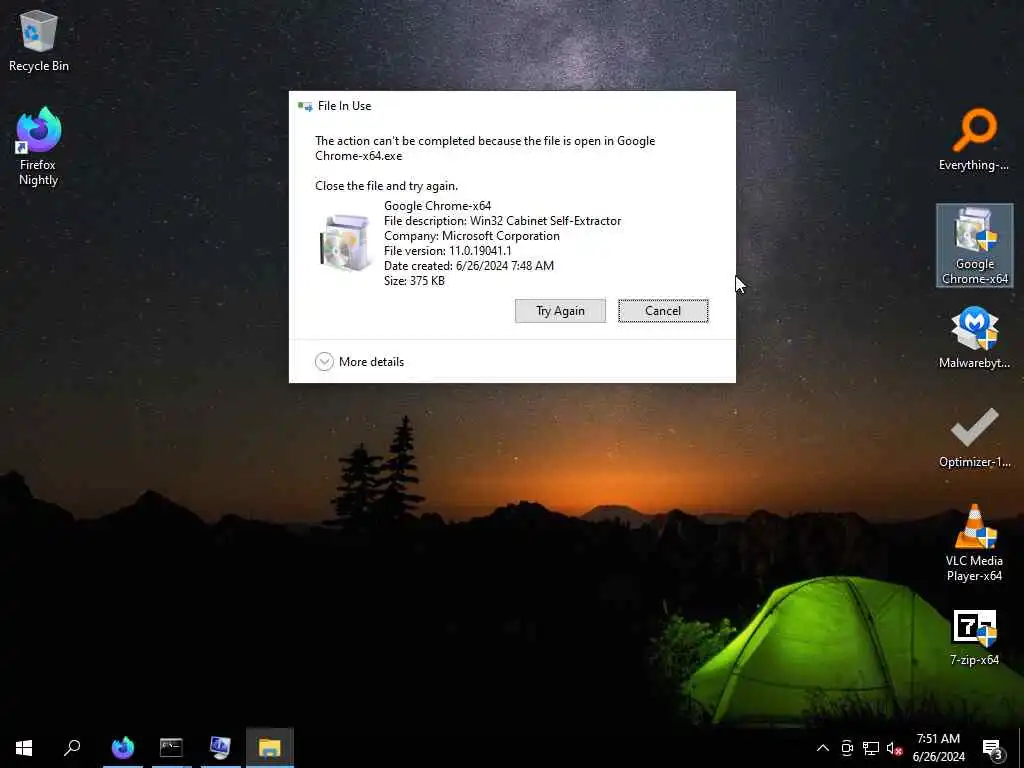Click "Date created: 6/26/2024 7:48 AM" text

coord(469,266)
